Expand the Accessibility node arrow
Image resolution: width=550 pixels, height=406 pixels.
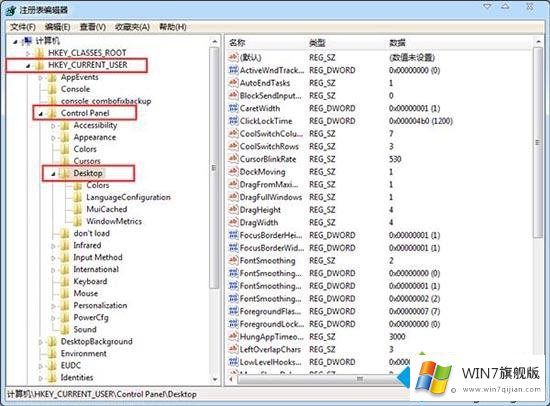click(53, 126)
